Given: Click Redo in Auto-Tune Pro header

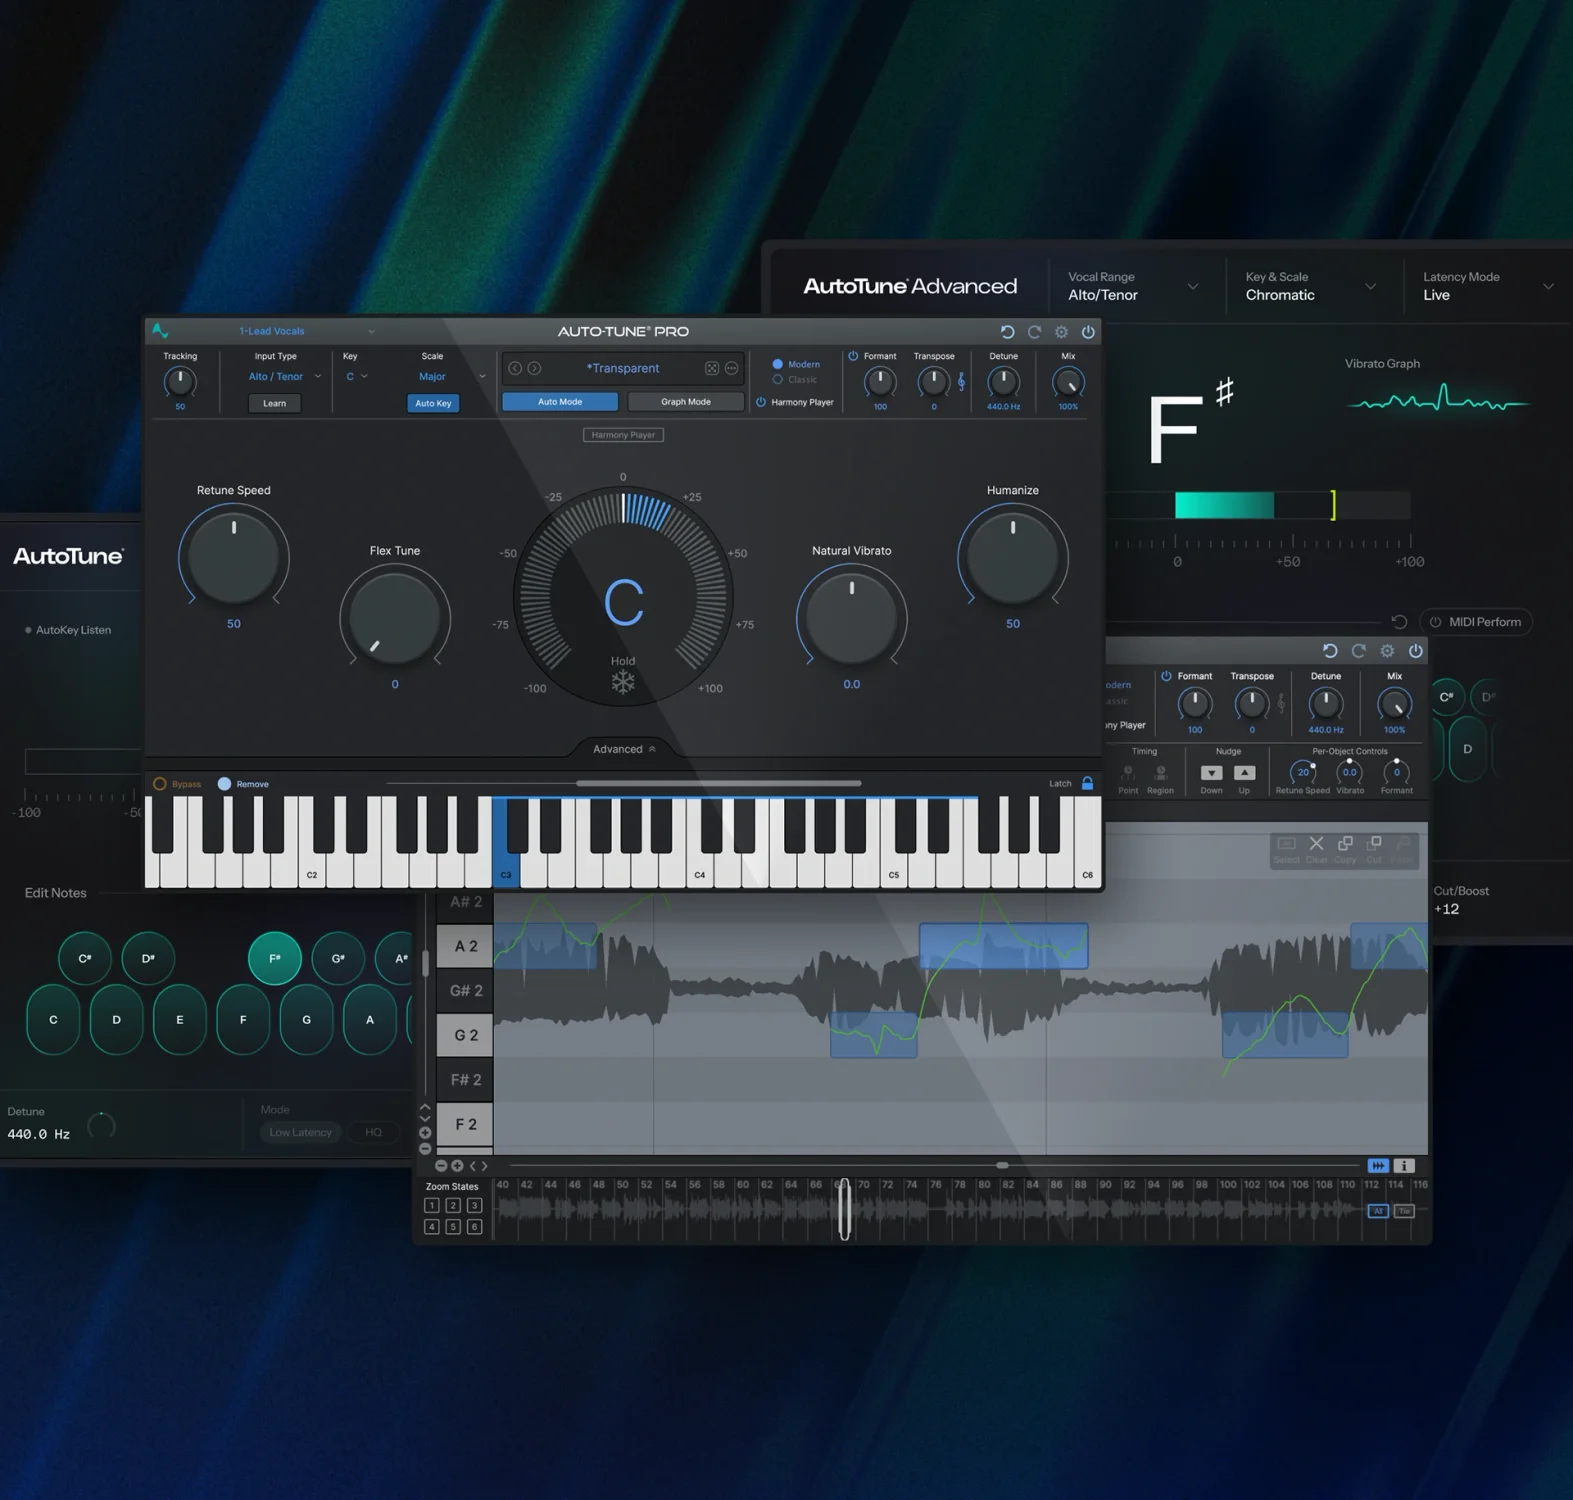Looking at the screenshot, I should [x=1034, y=332].
